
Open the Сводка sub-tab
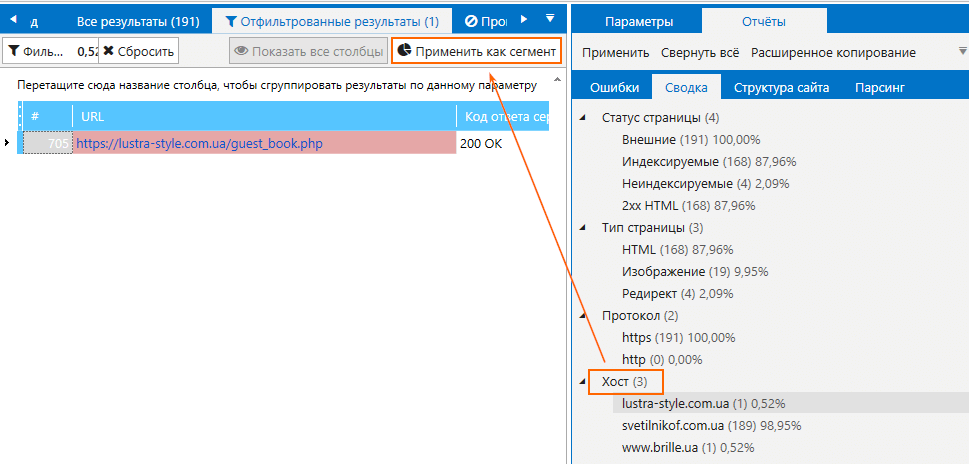pyautogui.click(x=686, y=87)
